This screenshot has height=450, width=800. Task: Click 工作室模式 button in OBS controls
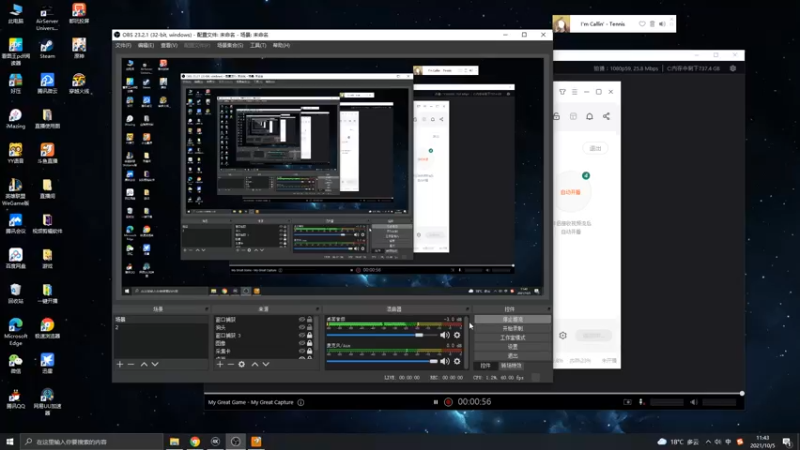pyautogui.click(x=513, y=338)
